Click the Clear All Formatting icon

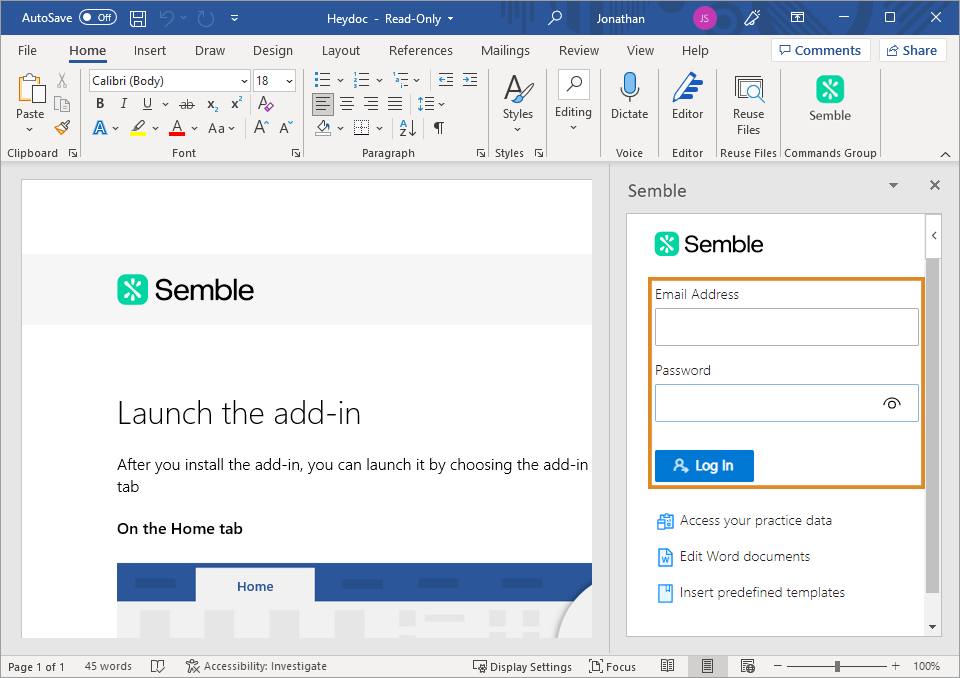(x=265, y=104)
